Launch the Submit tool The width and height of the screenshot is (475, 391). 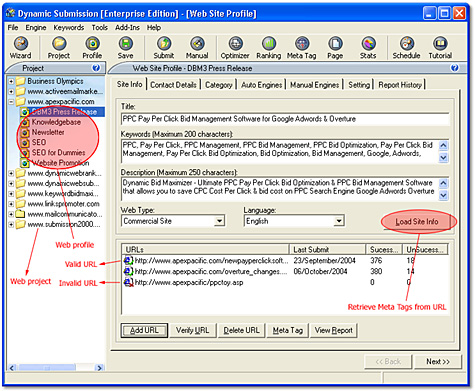coord(164,48)
